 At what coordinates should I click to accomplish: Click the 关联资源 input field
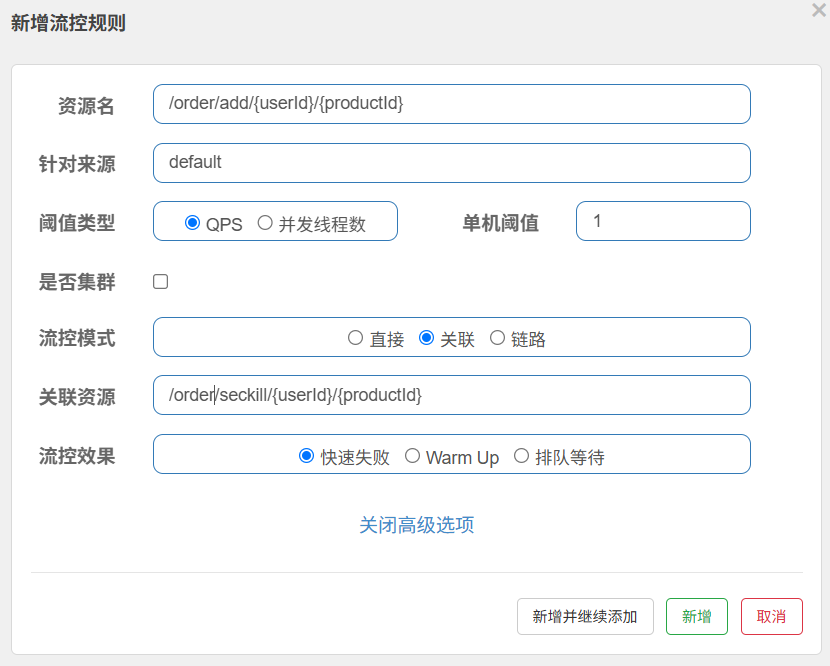(451, 395)
